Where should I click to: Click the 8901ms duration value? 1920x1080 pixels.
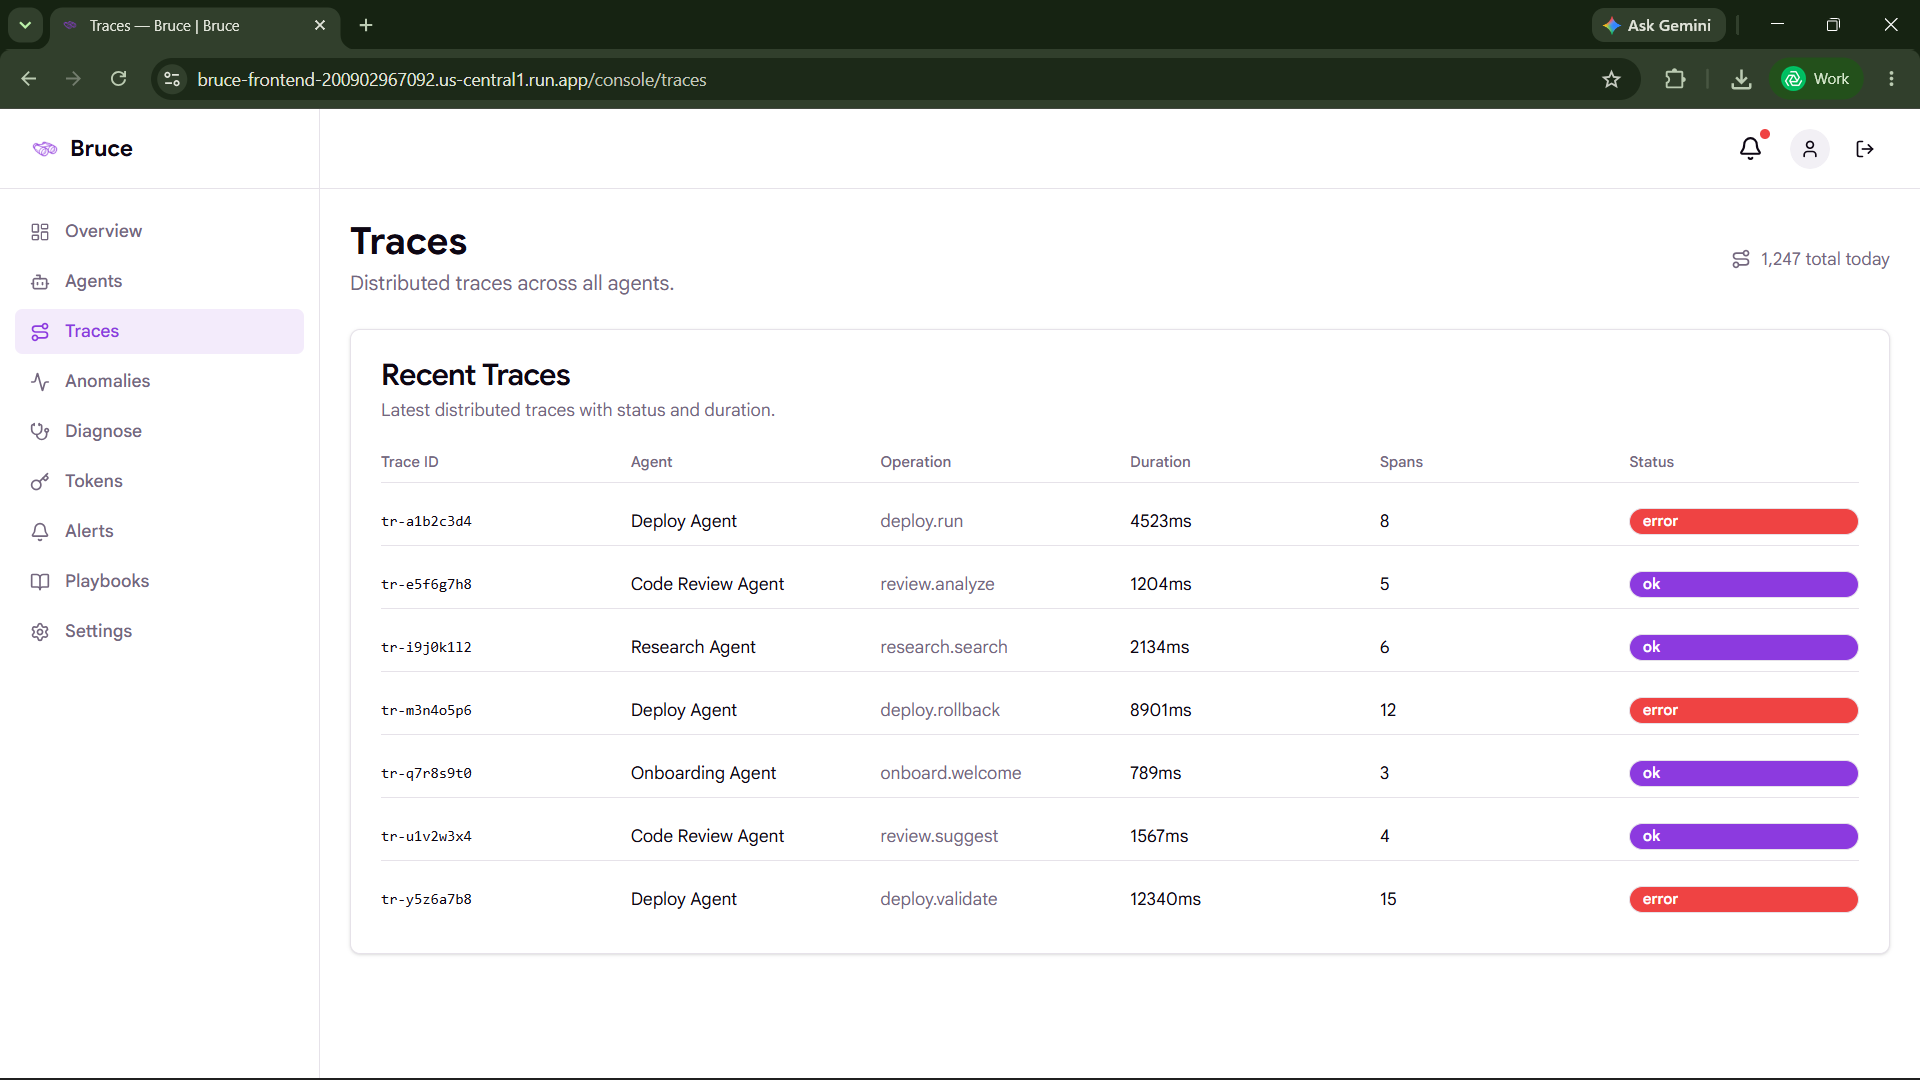[1160, 710]
